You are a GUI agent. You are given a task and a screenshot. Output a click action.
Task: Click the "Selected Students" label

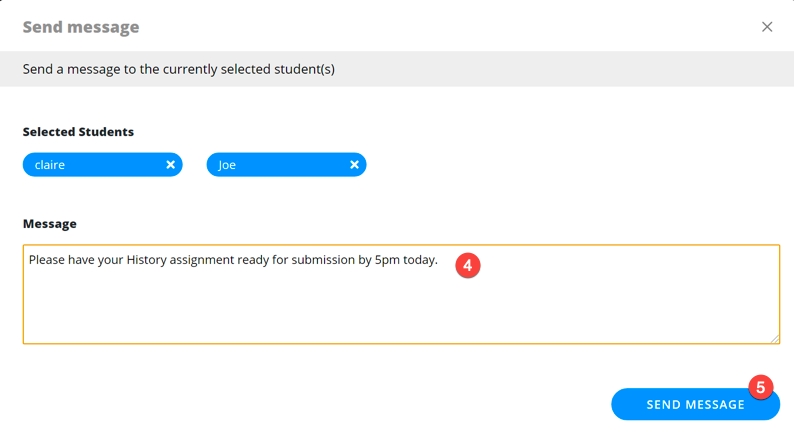78,131
